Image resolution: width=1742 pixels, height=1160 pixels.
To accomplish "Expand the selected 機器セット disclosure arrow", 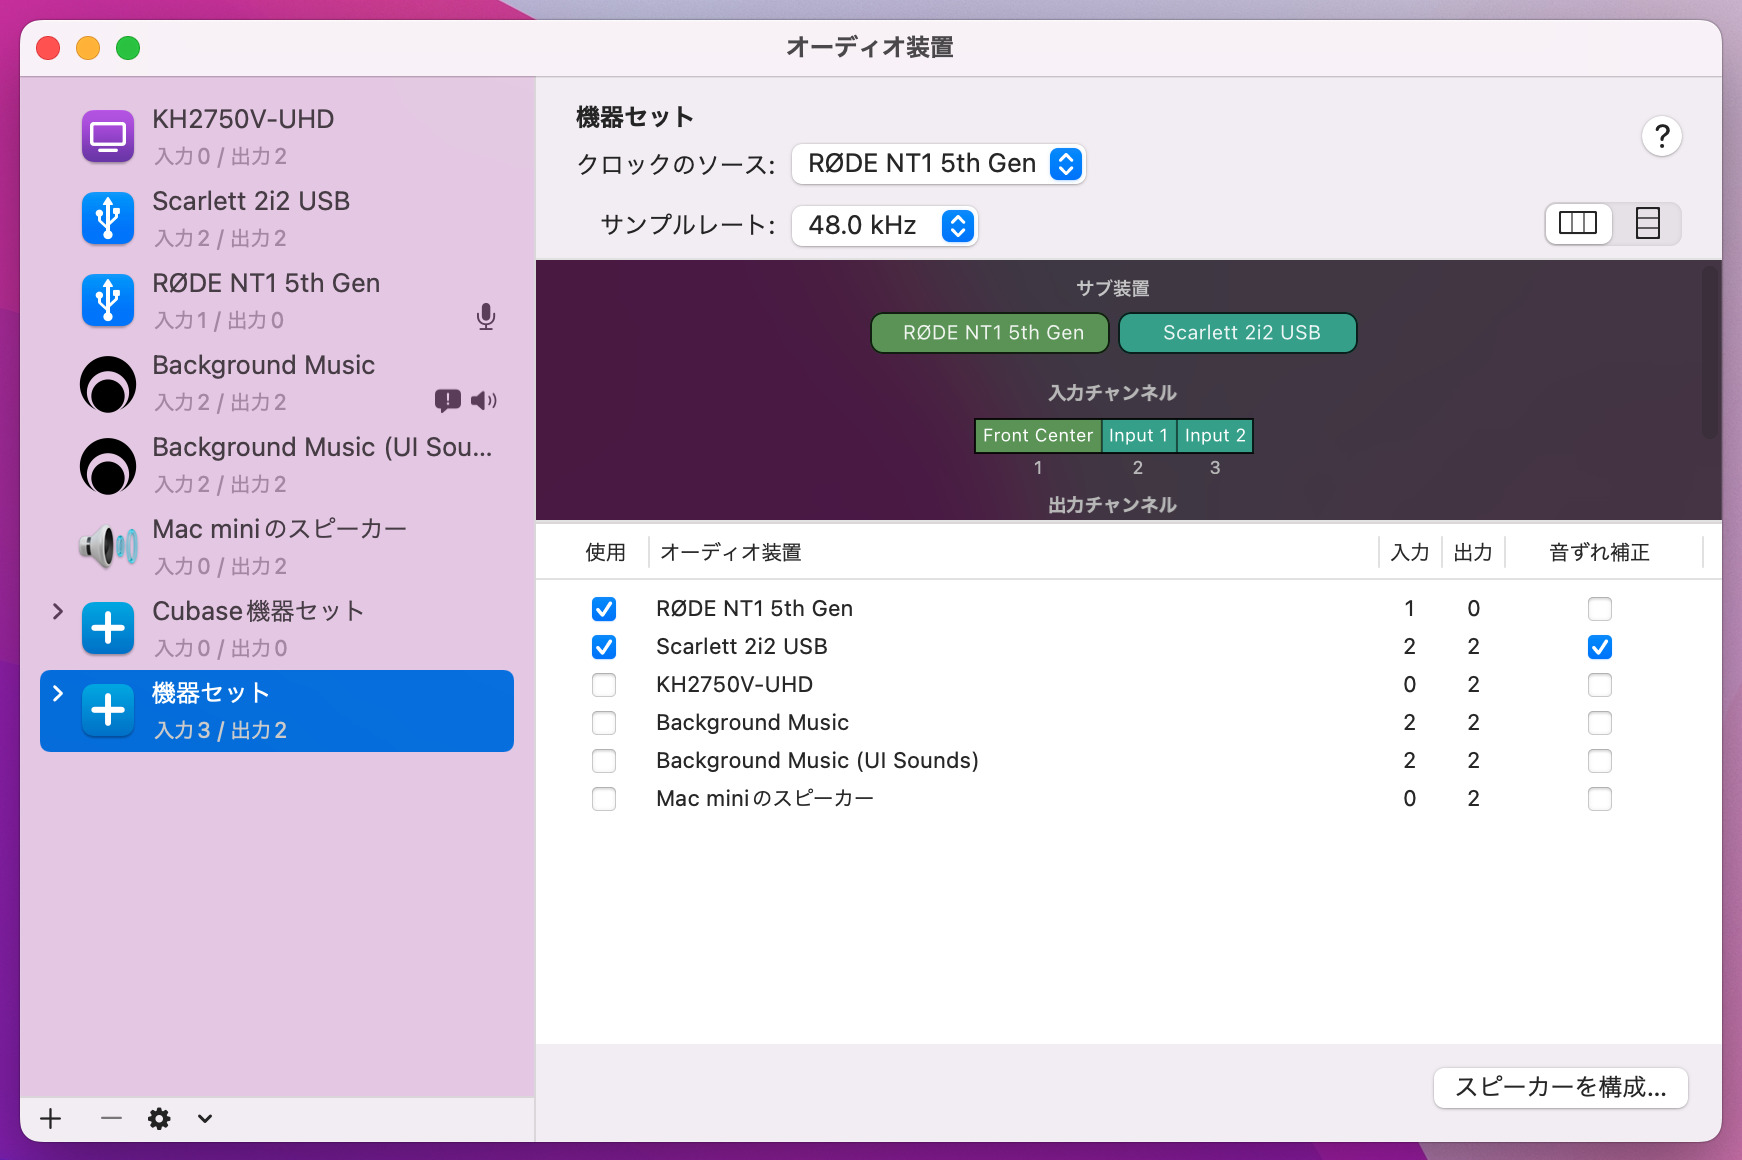I will [57, 693].
